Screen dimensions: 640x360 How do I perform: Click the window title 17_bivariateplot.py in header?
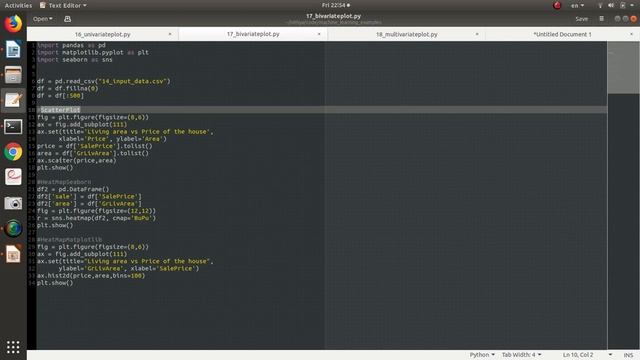coord(333,16)
